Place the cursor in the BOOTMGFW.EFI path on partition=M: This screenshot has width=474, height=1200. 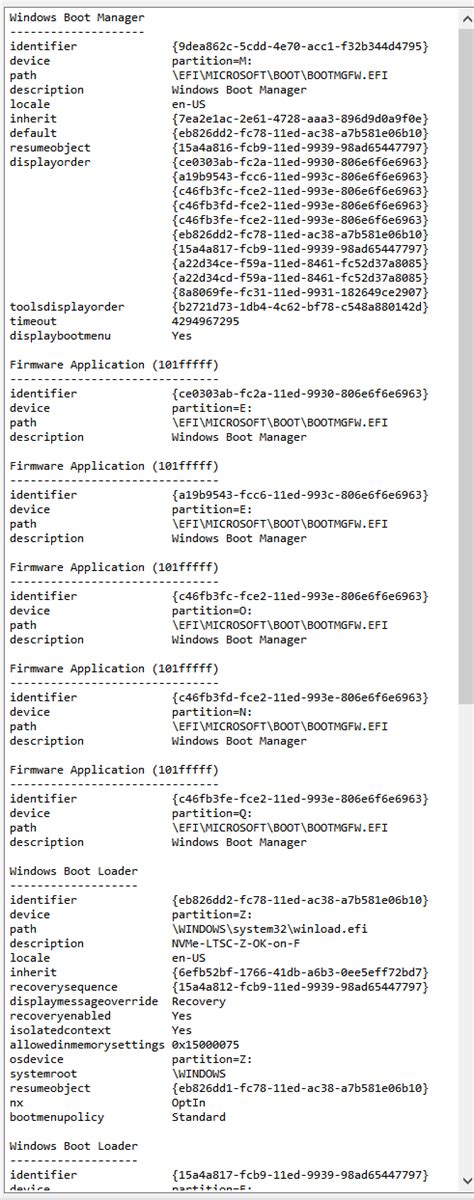point(279,75)
